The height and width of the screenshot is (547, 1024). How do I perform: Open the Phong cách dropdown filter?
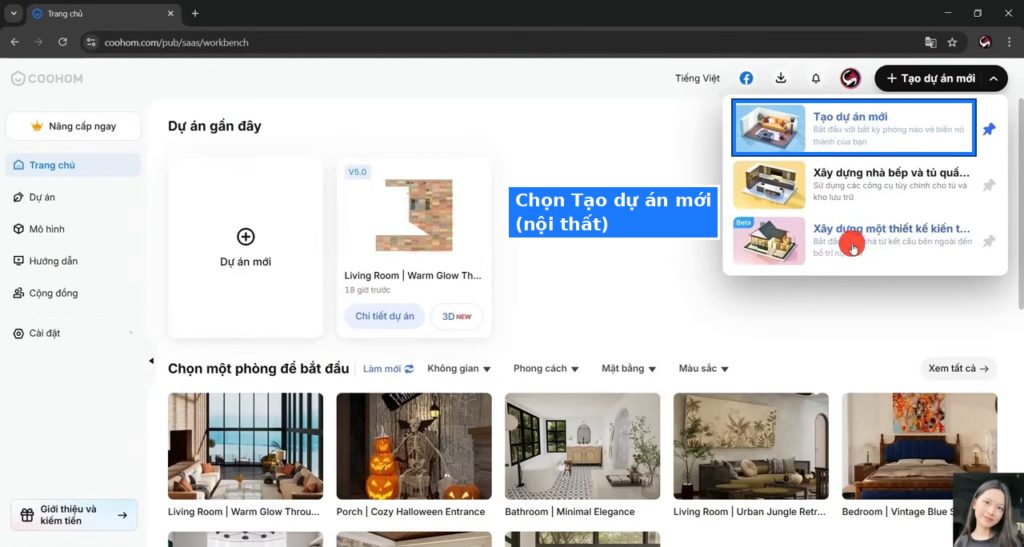546,369
